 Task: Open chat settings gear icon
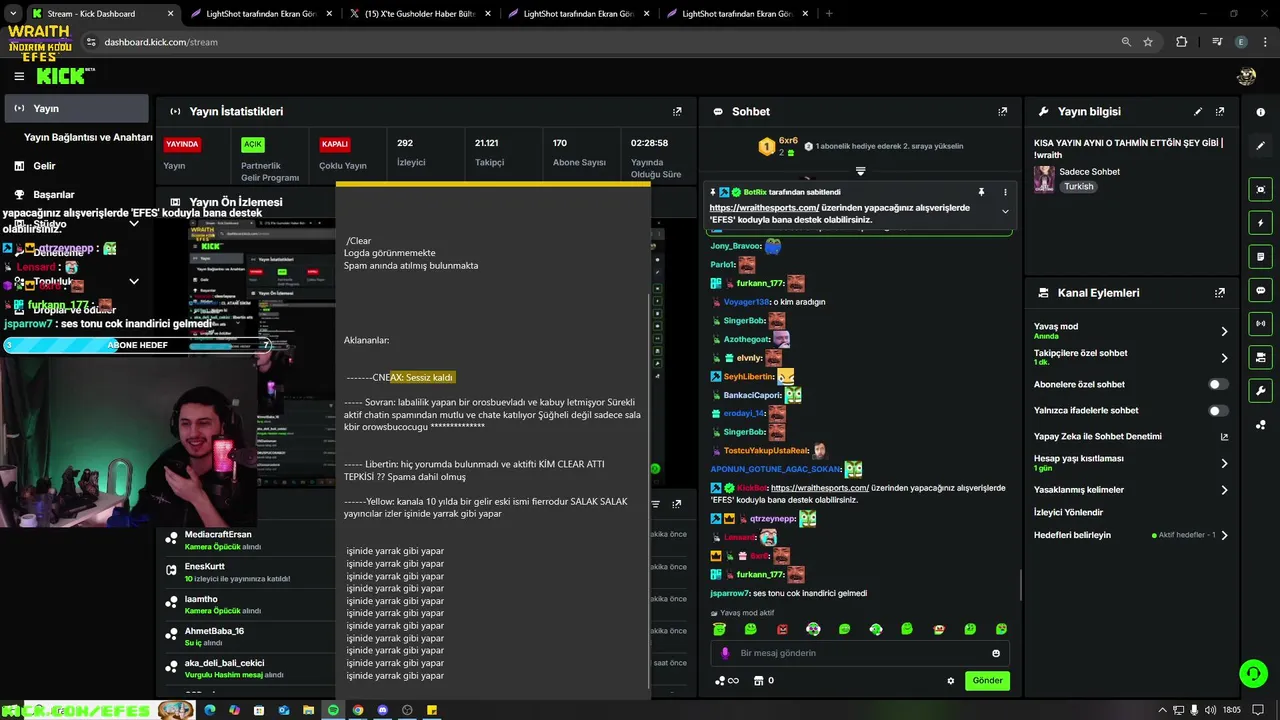tap(951, 681)
